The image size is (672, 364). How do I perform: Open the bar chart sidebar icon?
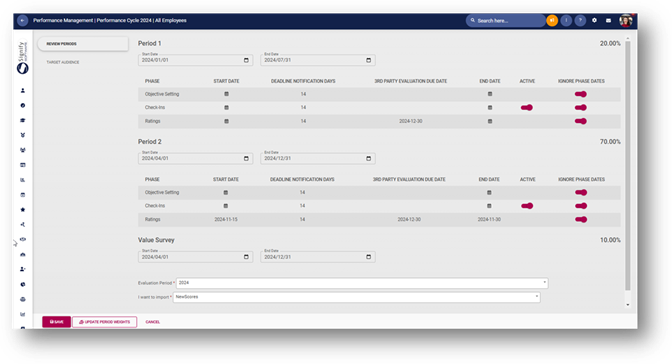tap(23, 314)
